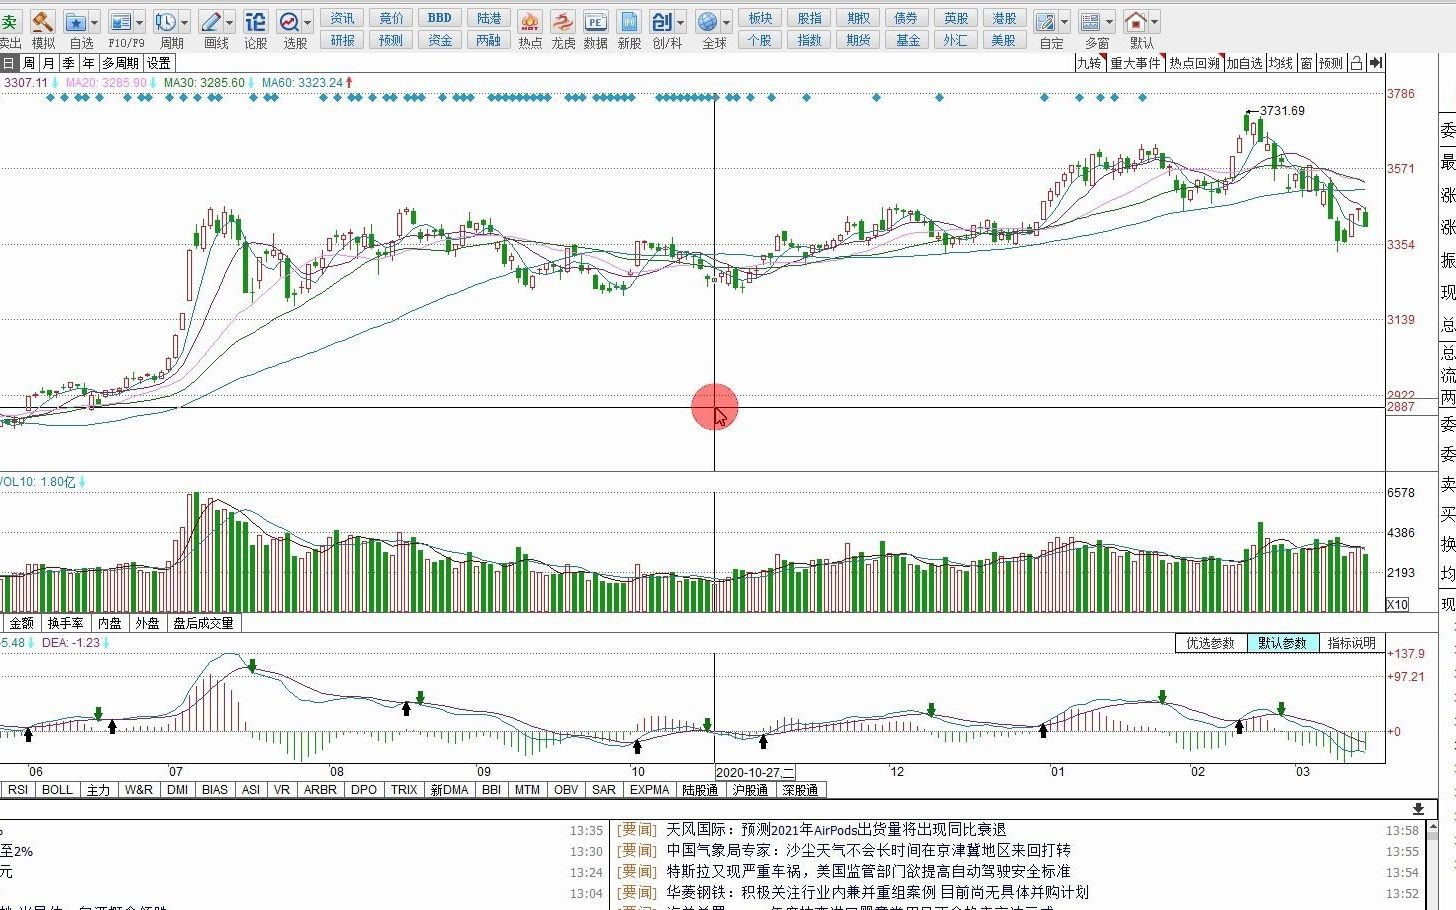1456x910 pixels.
Task: Expand the 自定 dropdown arrow
Action: point(1064,21)
